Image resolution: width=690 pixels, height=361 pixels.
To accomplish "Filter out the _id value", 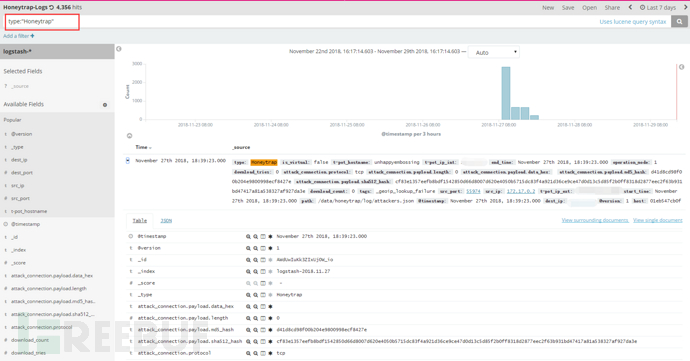I will 255,260.
